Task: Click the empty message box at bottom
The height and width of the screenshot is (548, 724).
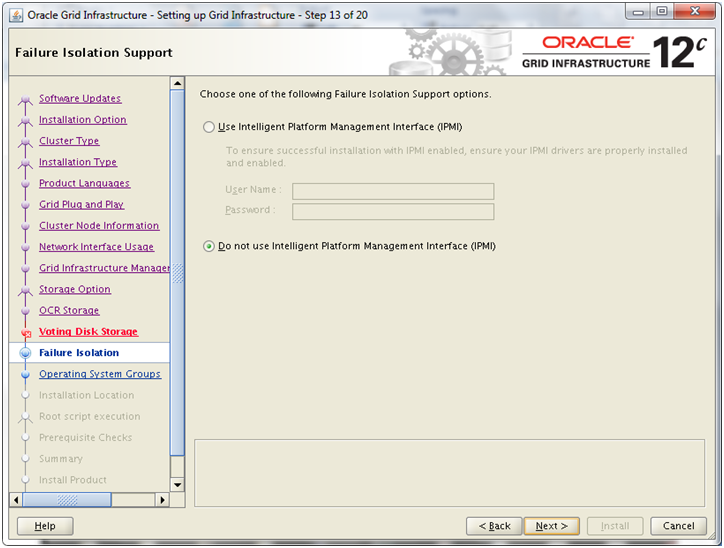Action: click(449, 473)
